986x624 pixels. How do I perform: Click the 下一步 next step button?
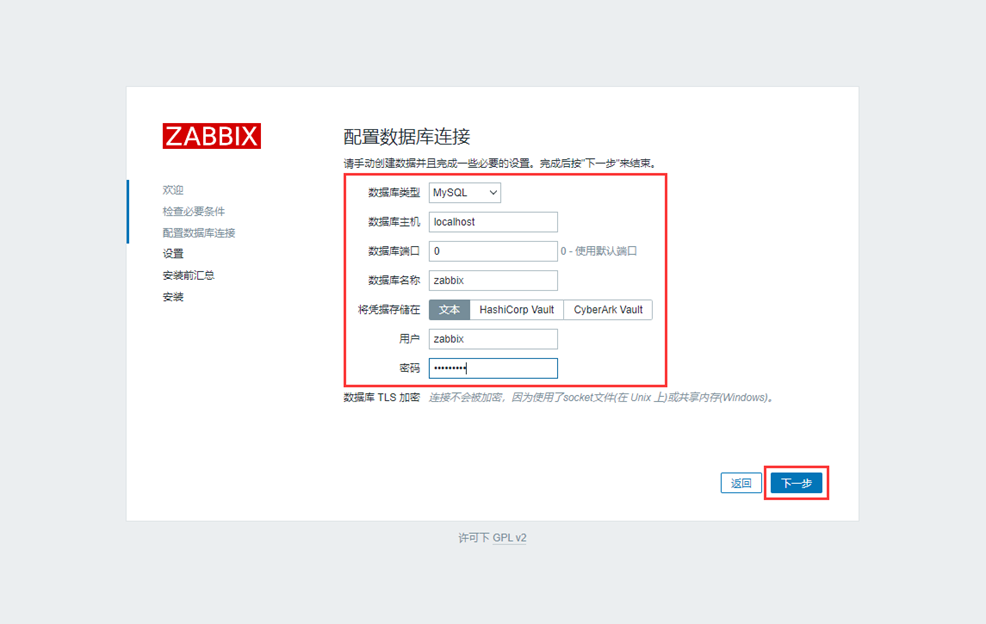coord(796,483)
